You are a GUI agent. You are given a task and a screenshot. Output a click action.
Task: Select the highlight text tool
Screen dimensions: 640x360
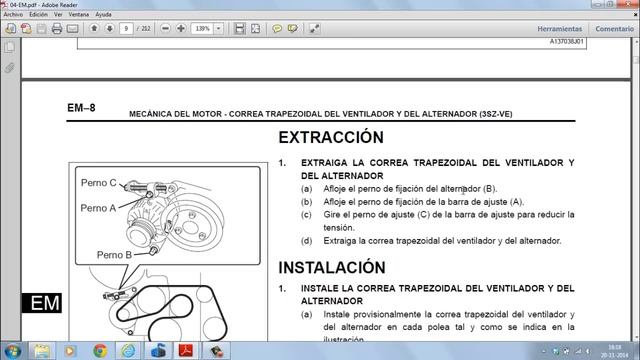pyautogui.click(x=293, y=29)
